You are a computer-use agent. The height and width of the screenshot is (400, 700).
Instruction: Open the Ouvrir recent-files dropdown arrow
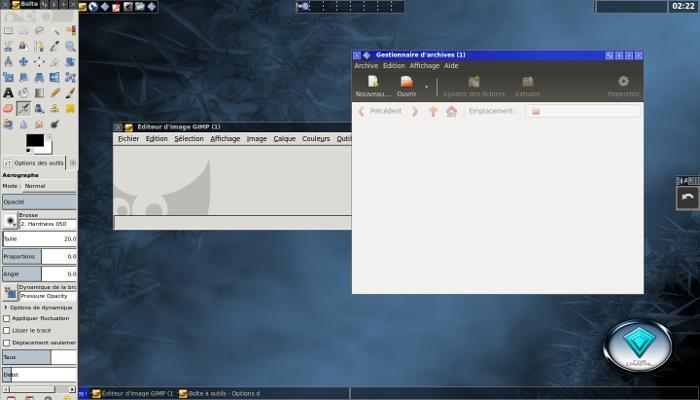(426, 87)
